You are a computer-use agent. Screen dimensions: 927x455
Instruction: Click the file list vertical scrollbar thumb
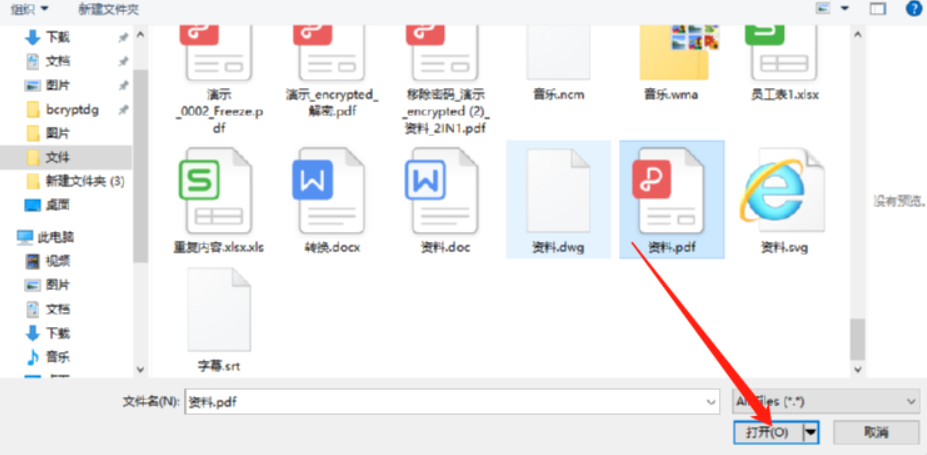click(857, 339)
